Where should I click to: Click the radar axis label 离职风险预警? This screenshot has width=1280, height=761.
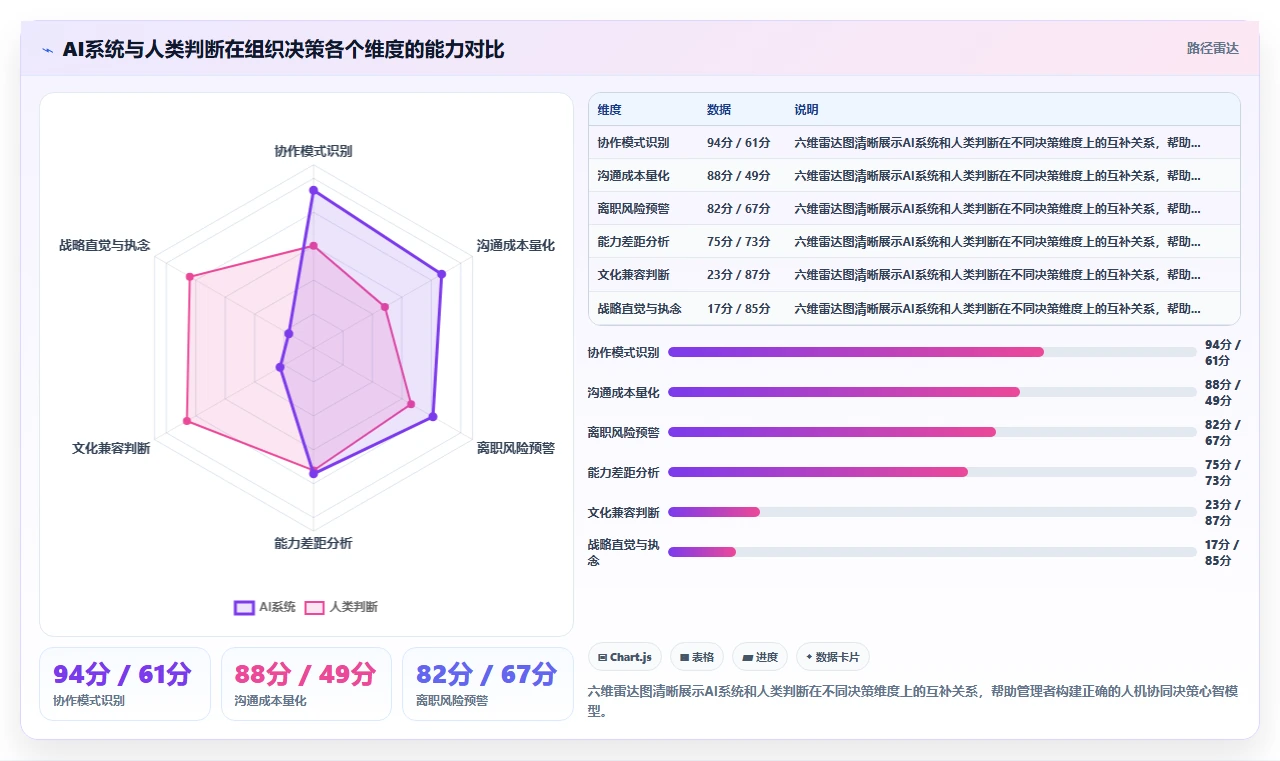(515, 448)
